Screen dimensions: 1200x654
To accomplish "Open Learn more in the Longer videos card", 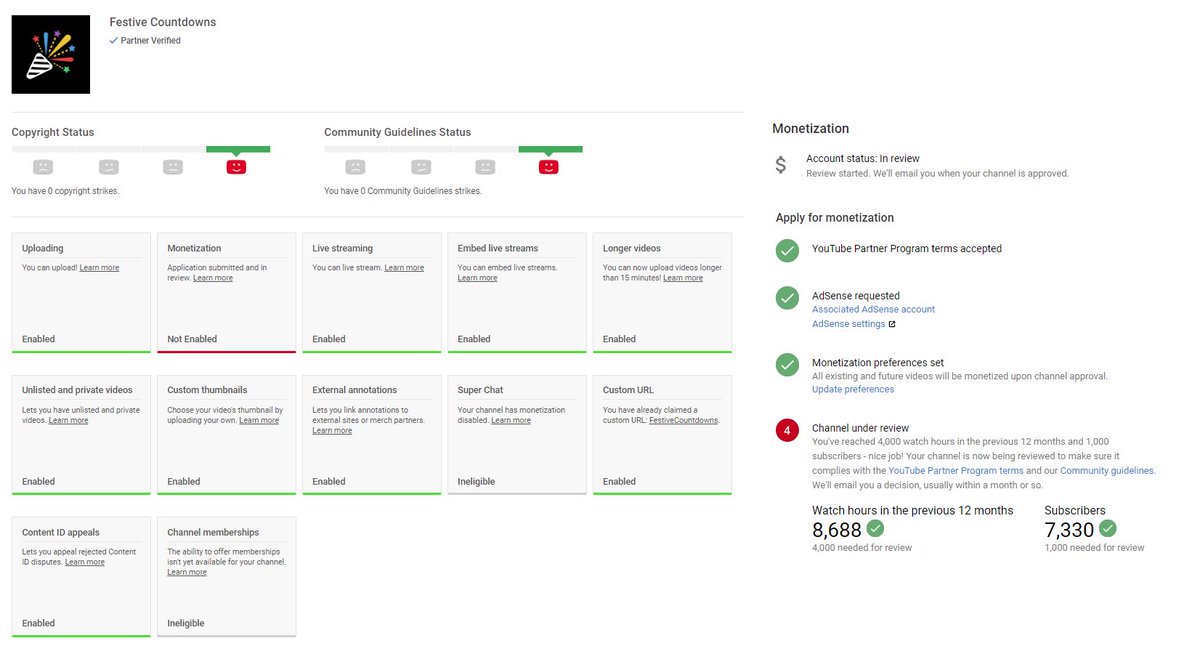I will [682, 278].
